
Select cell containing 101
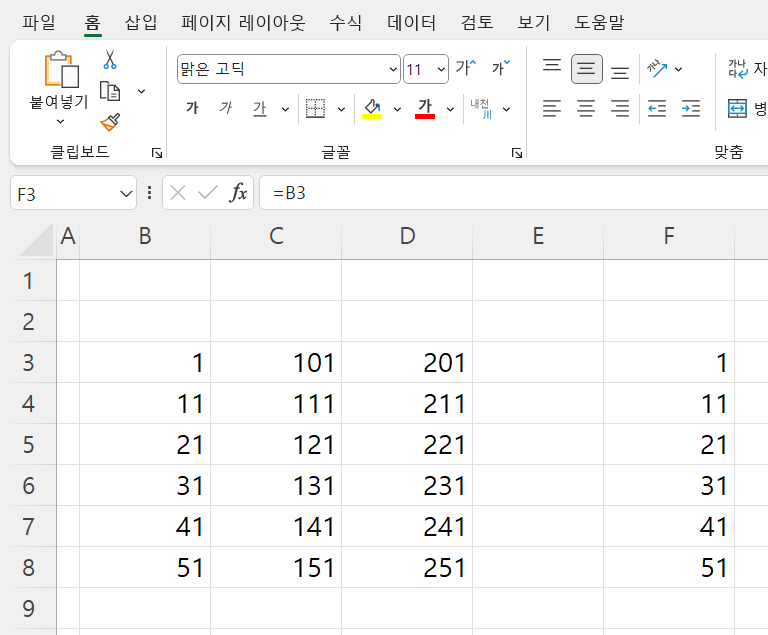point(276,363)
